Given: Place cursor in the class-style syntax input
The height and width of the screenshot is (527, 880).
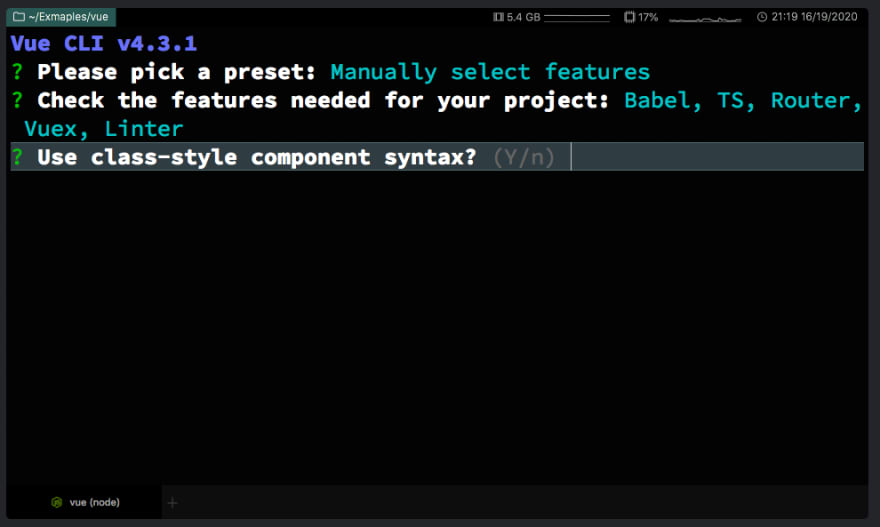Looking at the screenshot, I should 717,157.
